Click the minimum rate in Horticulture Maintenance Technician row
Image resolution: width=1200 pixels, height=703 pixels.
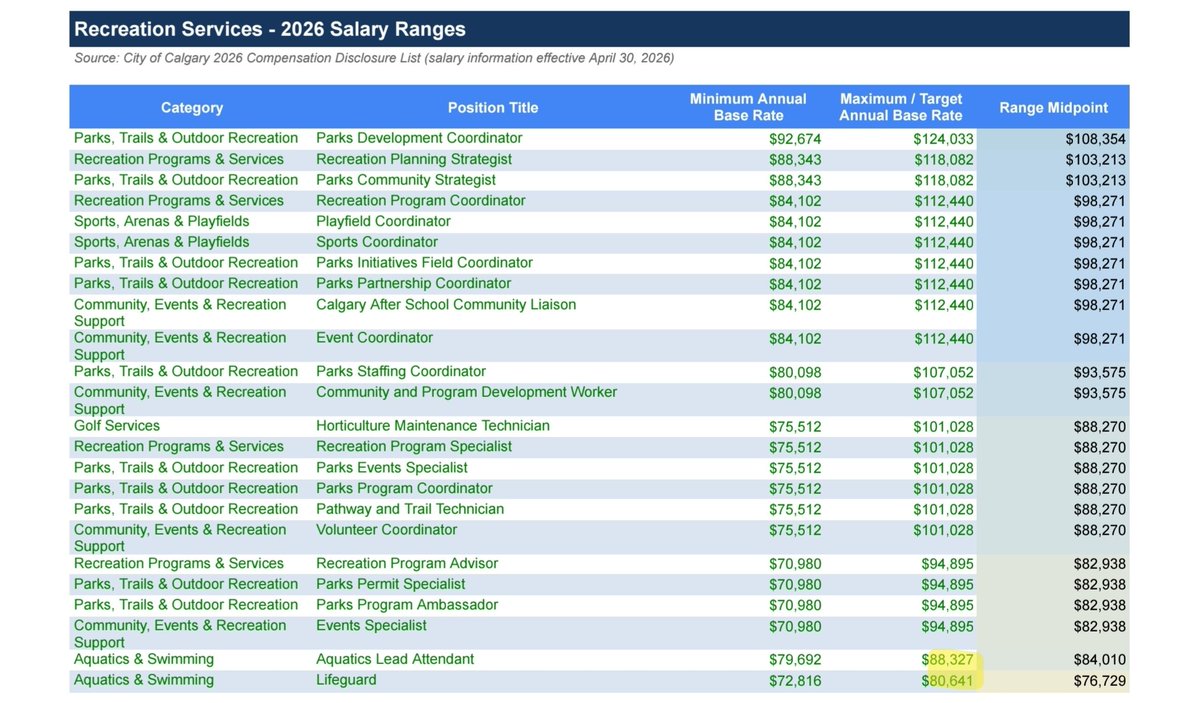pyautogui.click(x=795, y=427)
